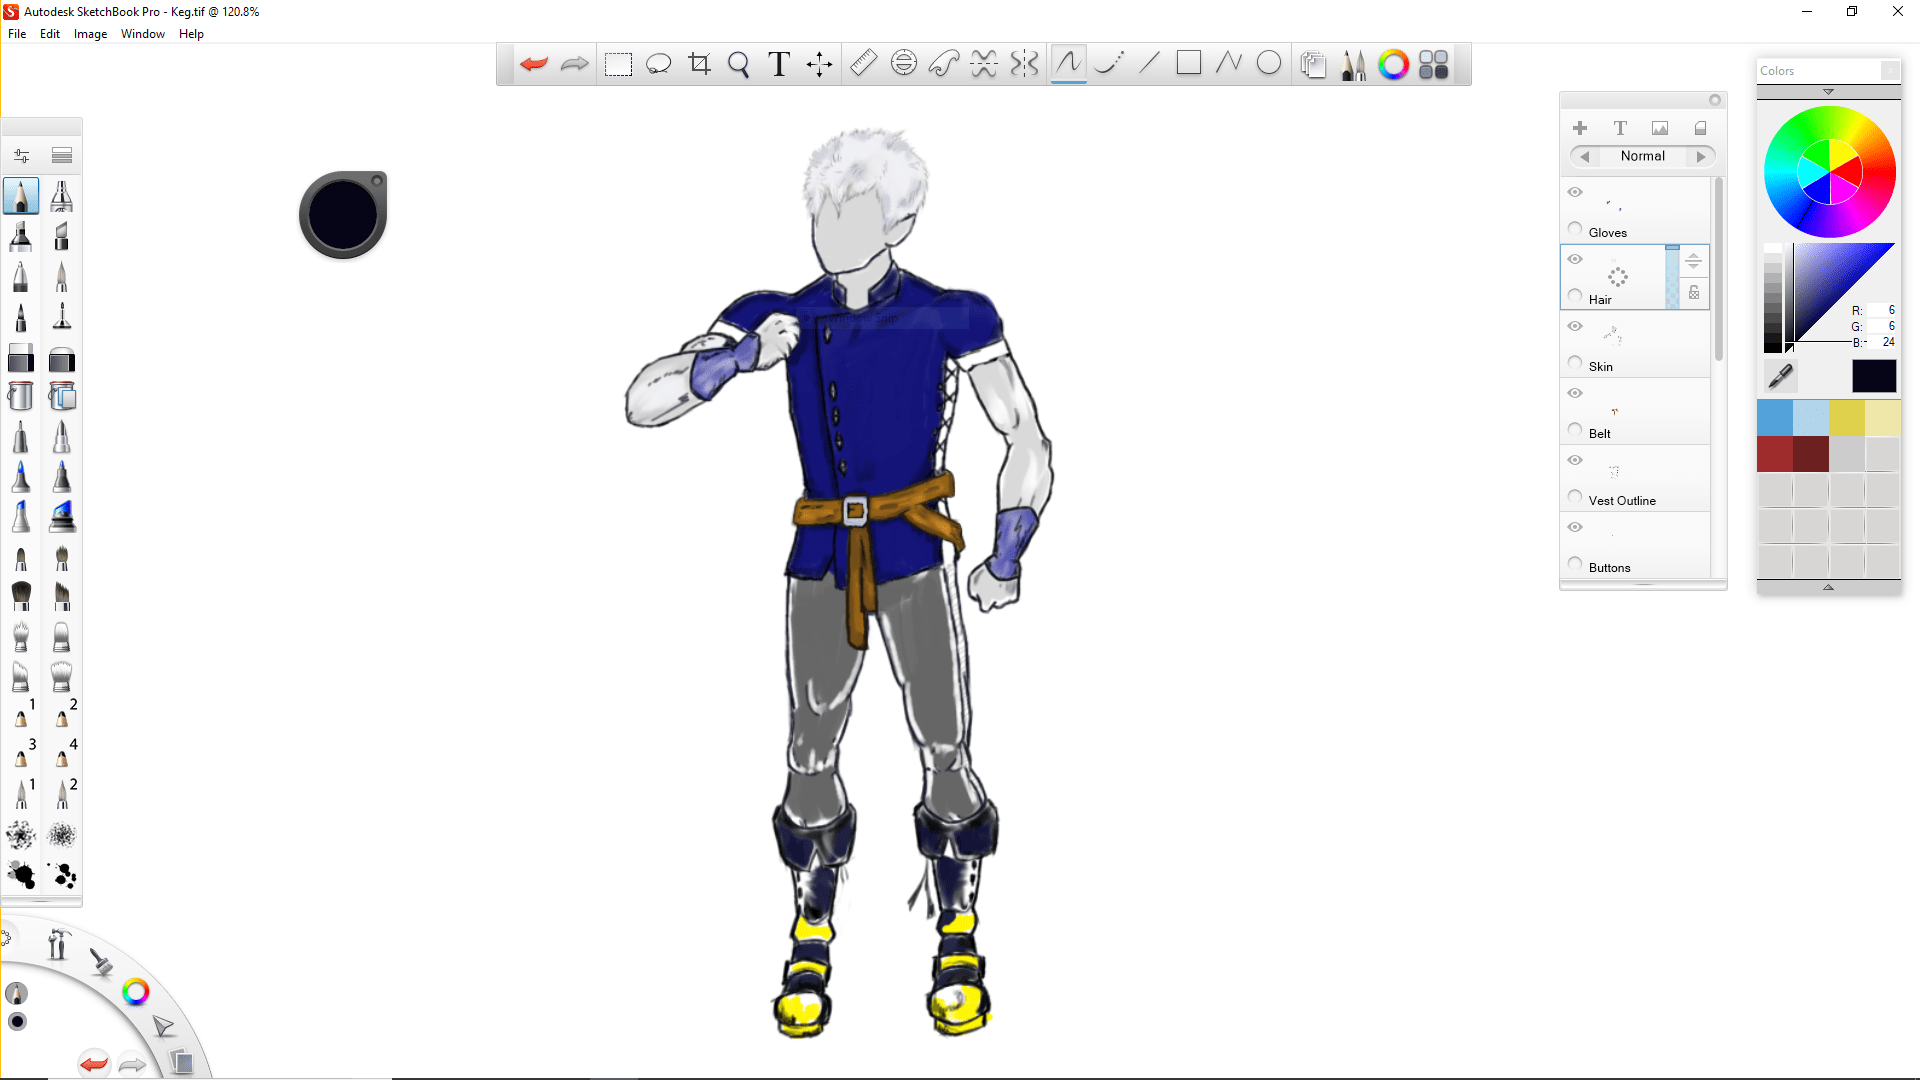1920x1080 pixels.
Task: Open the Window menu
Action: (142, 34)
